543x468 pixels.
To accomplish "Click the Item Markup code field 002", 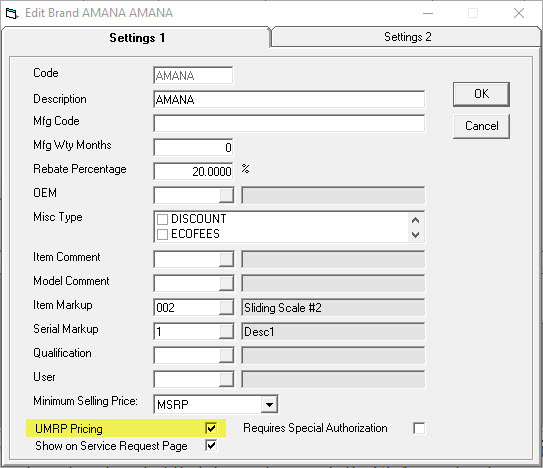I will (186, 307).
